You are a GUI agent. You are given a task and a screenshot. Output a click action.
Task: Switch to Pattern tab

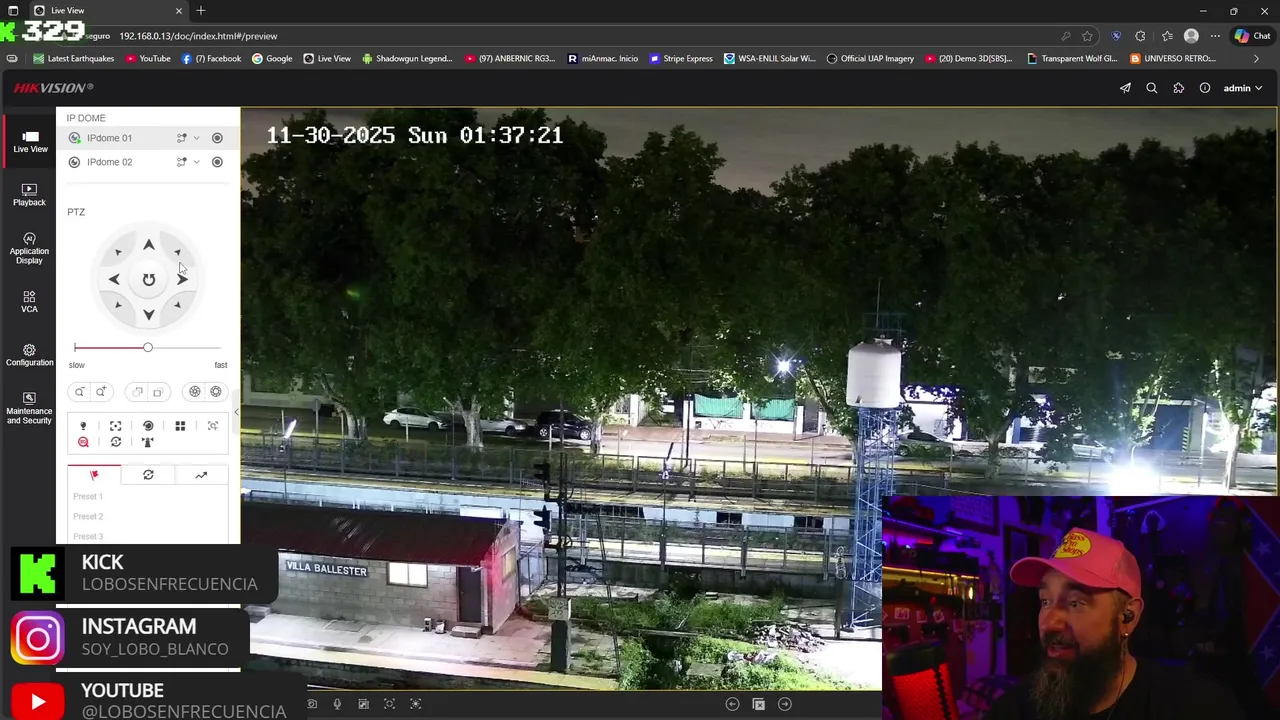coord(201,475)
